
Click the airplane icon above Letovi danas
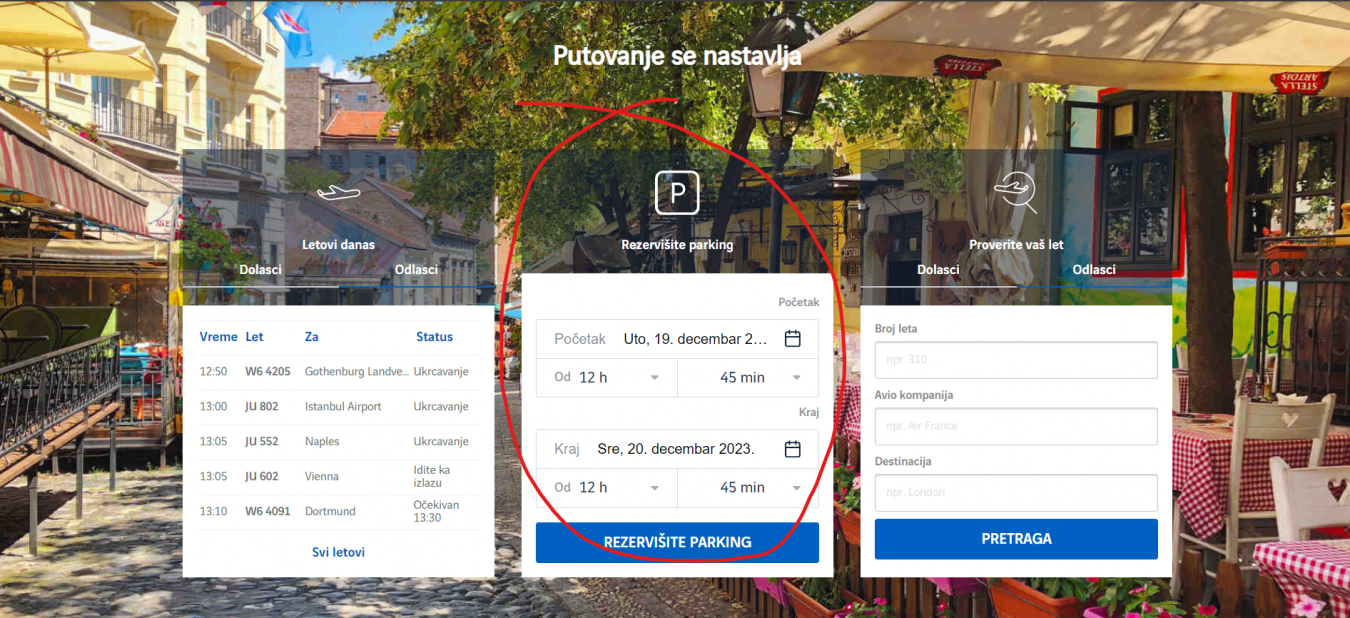[x=338, y=191]
